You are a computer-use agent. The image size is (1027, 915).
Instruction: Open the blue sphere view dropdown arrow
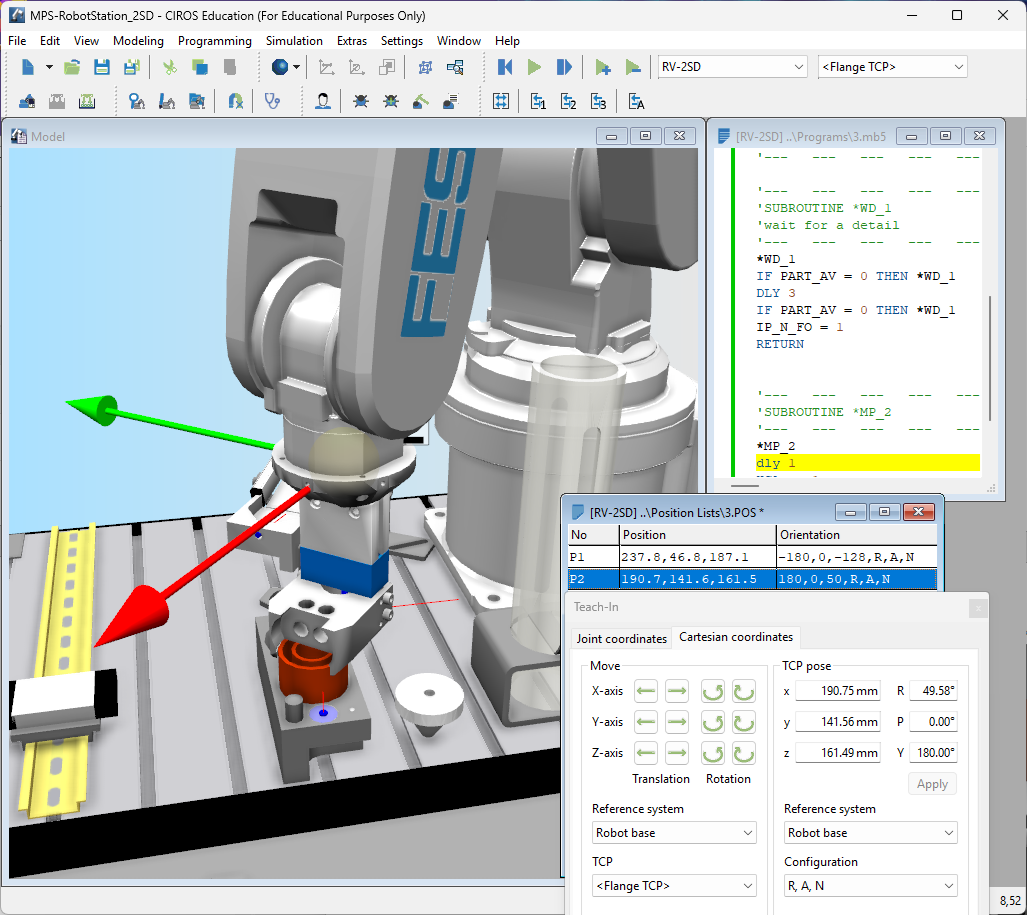(x=296, y=67)
